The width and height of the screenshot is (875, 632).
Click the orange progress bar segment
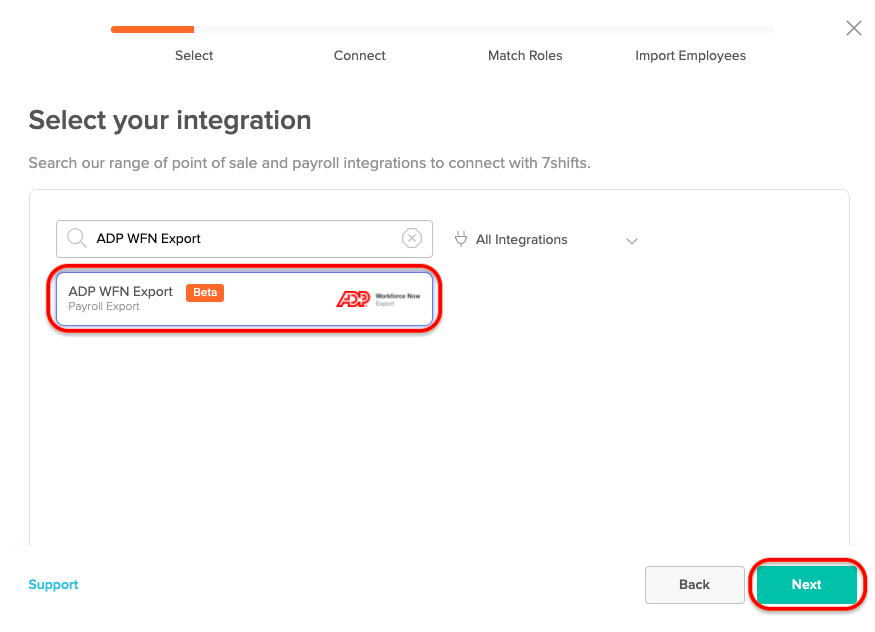(x=152, y=30)
